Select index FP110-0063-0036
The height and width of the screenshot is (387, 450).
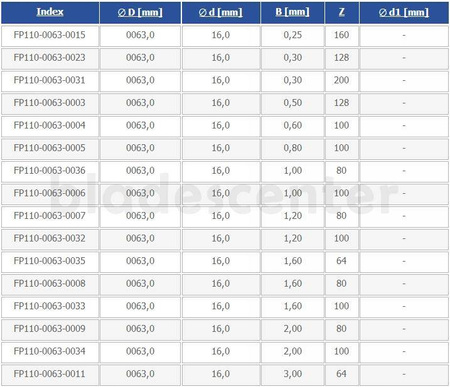[49, 171]
